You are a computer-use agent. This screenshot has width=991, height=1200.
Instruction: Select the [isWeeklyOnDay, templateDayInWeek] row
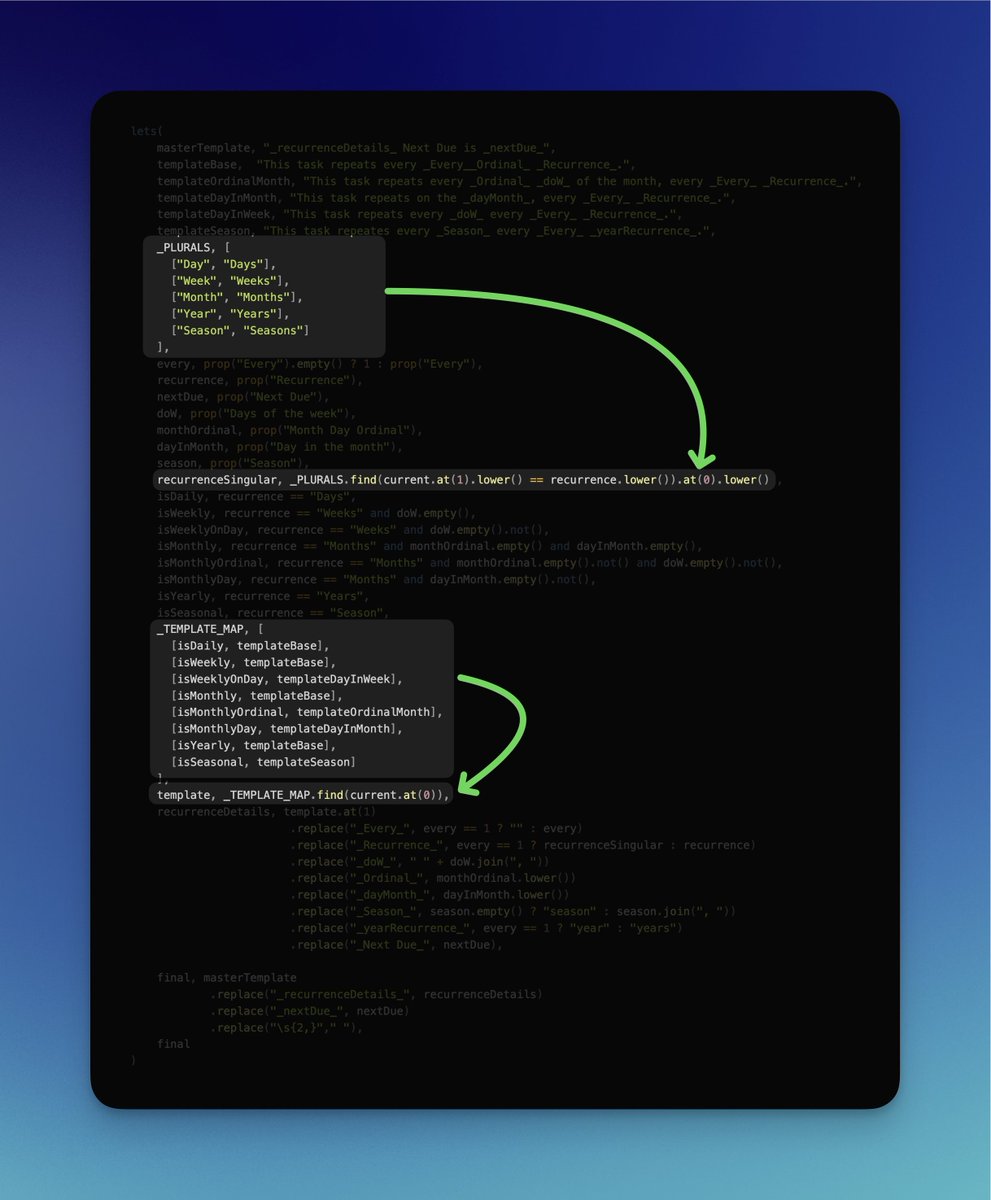point(286,679)
